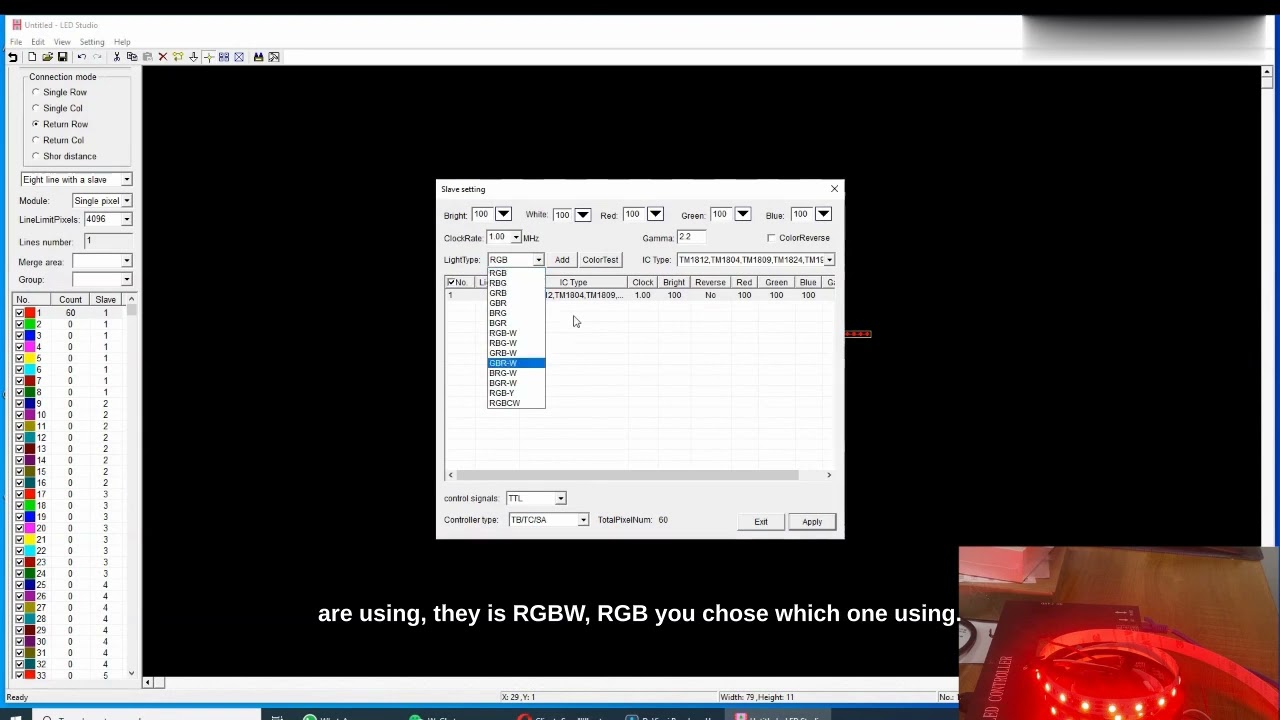
Task: Open the control signals TTL dropdown
Action: [560, 498]
